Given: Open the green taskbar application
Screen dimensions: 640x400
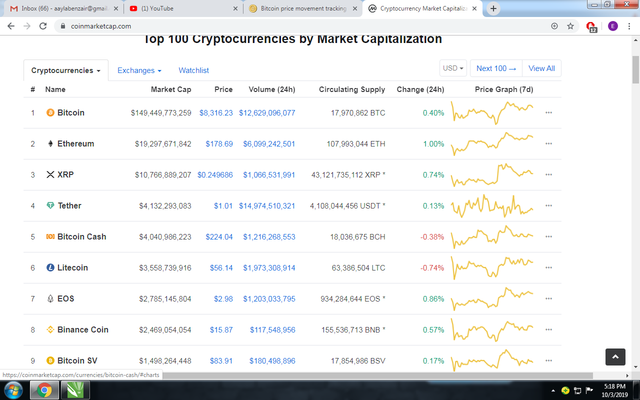Looking at the screenshot, I should 76,390.
